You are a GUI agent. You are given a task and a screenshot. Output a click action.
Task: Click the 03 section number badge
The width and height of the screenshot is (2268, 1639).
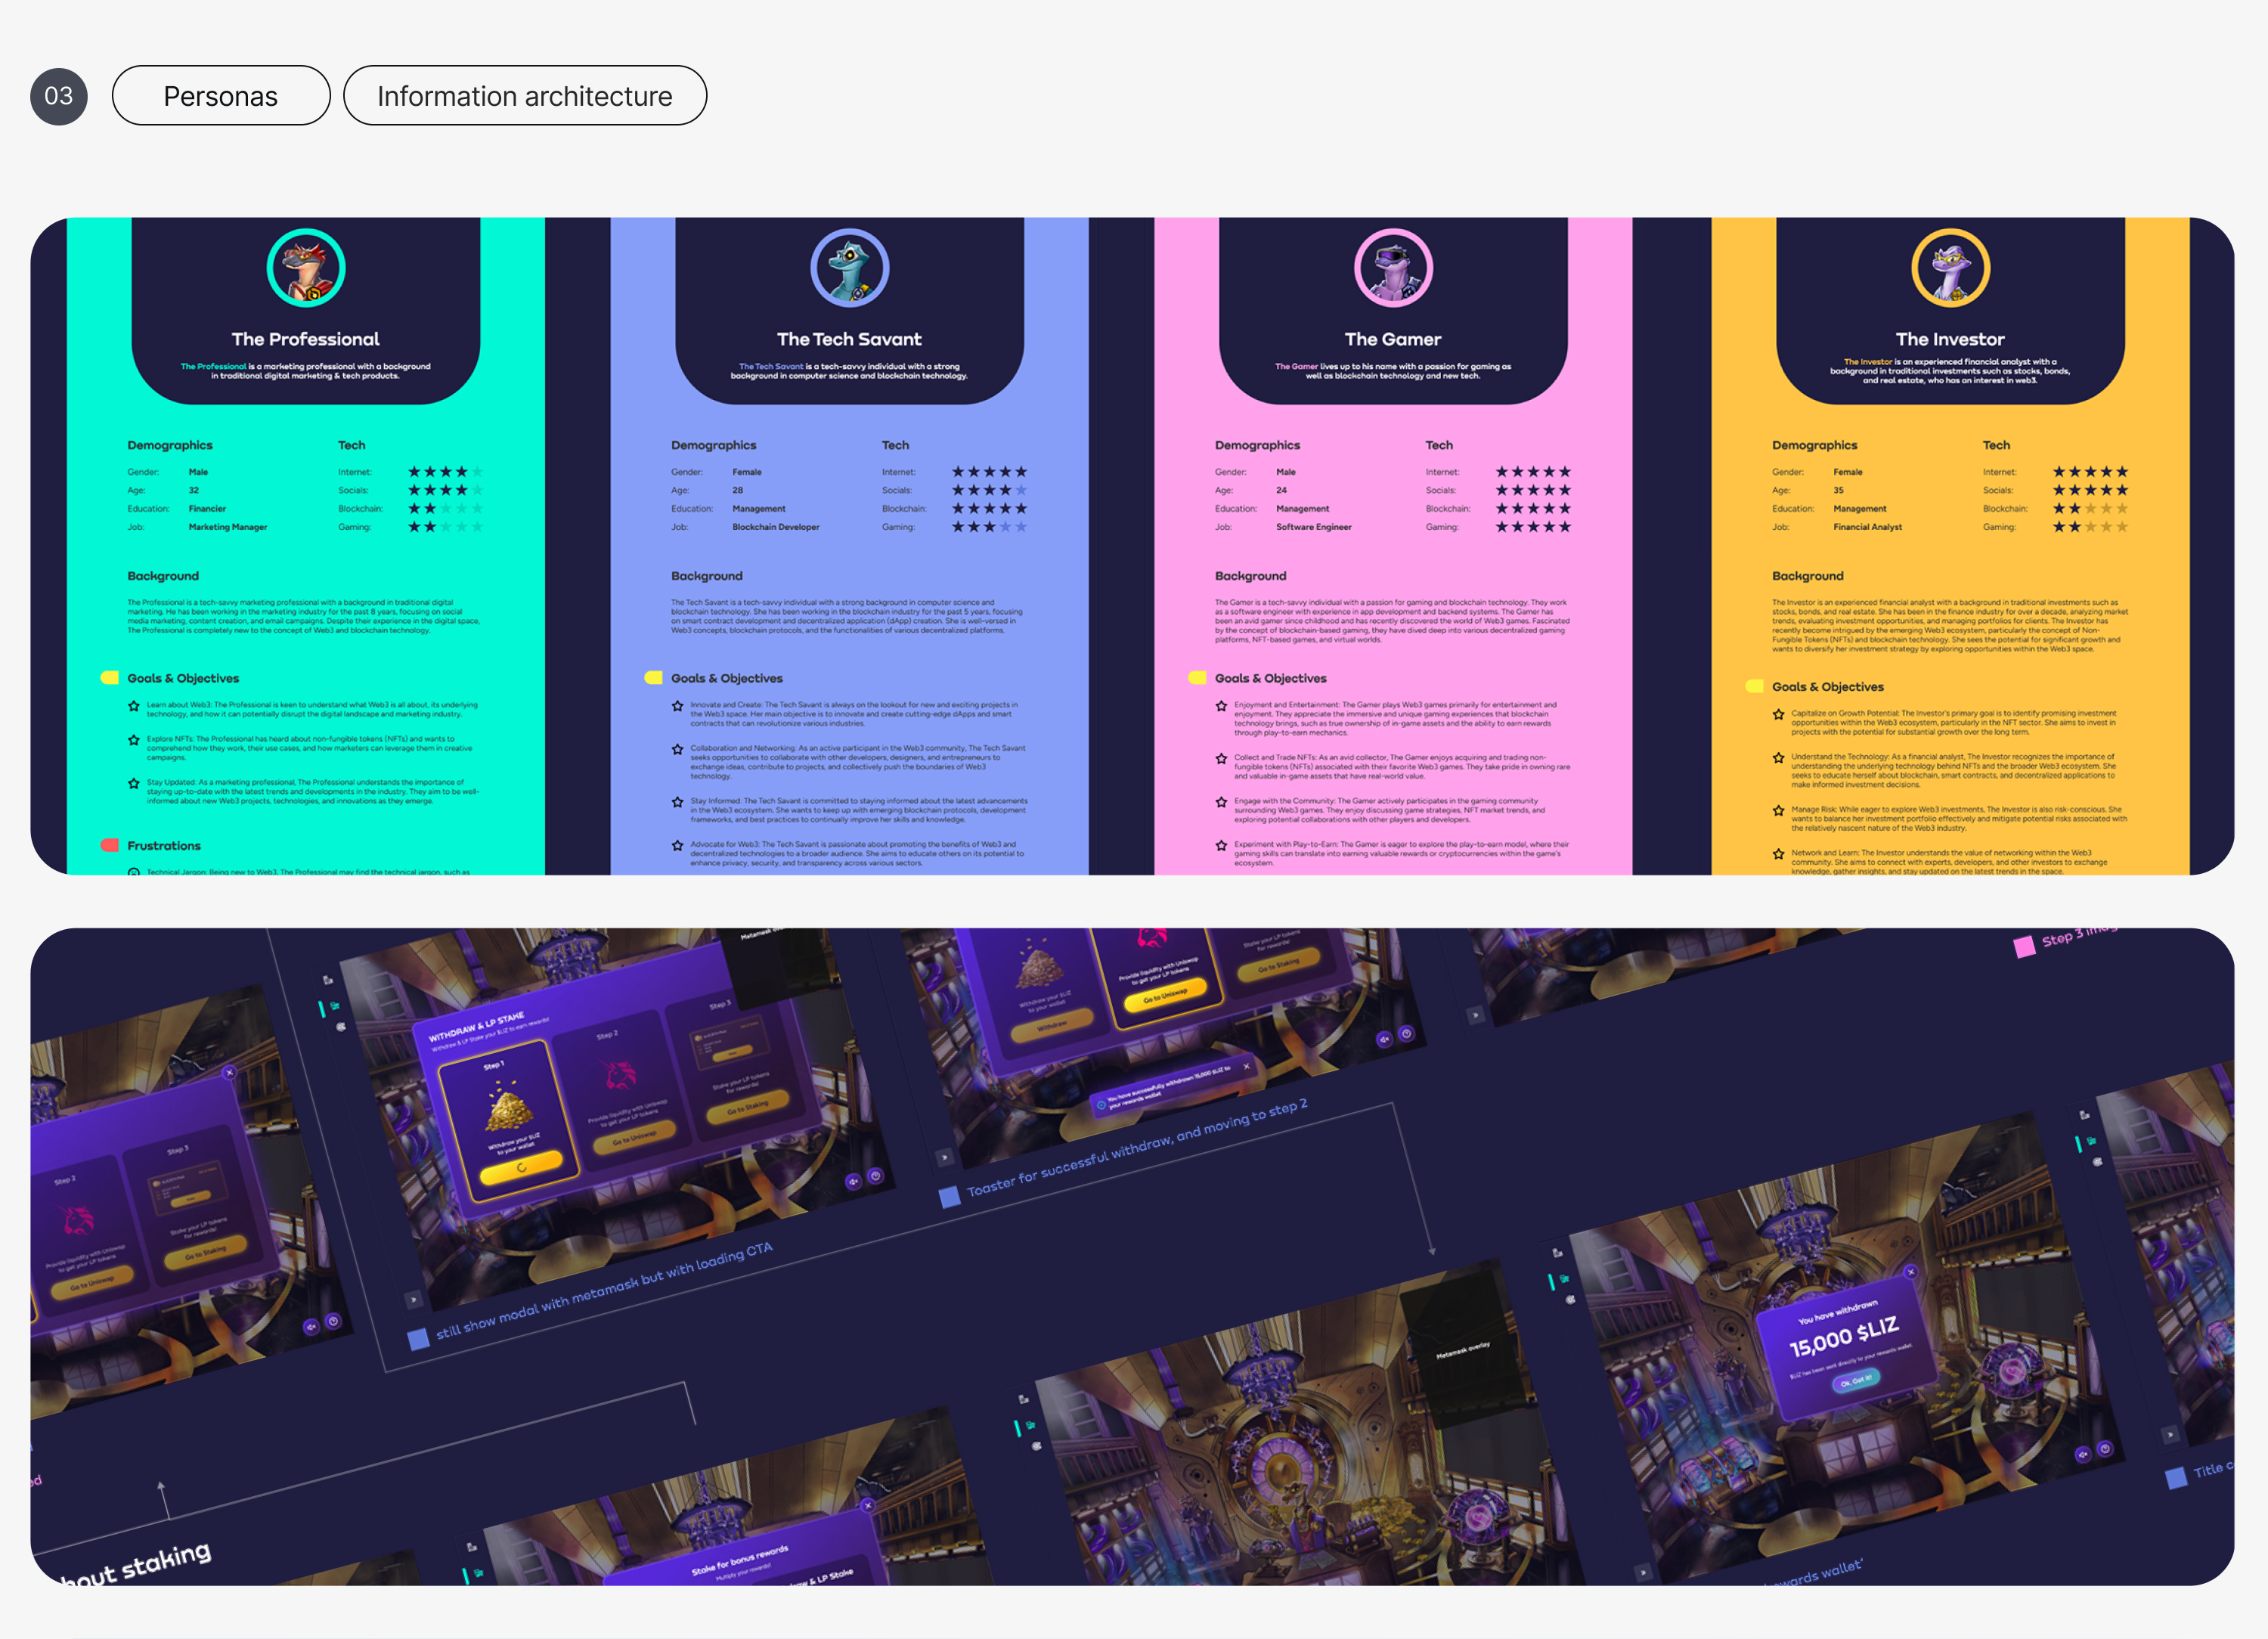tap(59, 96)
